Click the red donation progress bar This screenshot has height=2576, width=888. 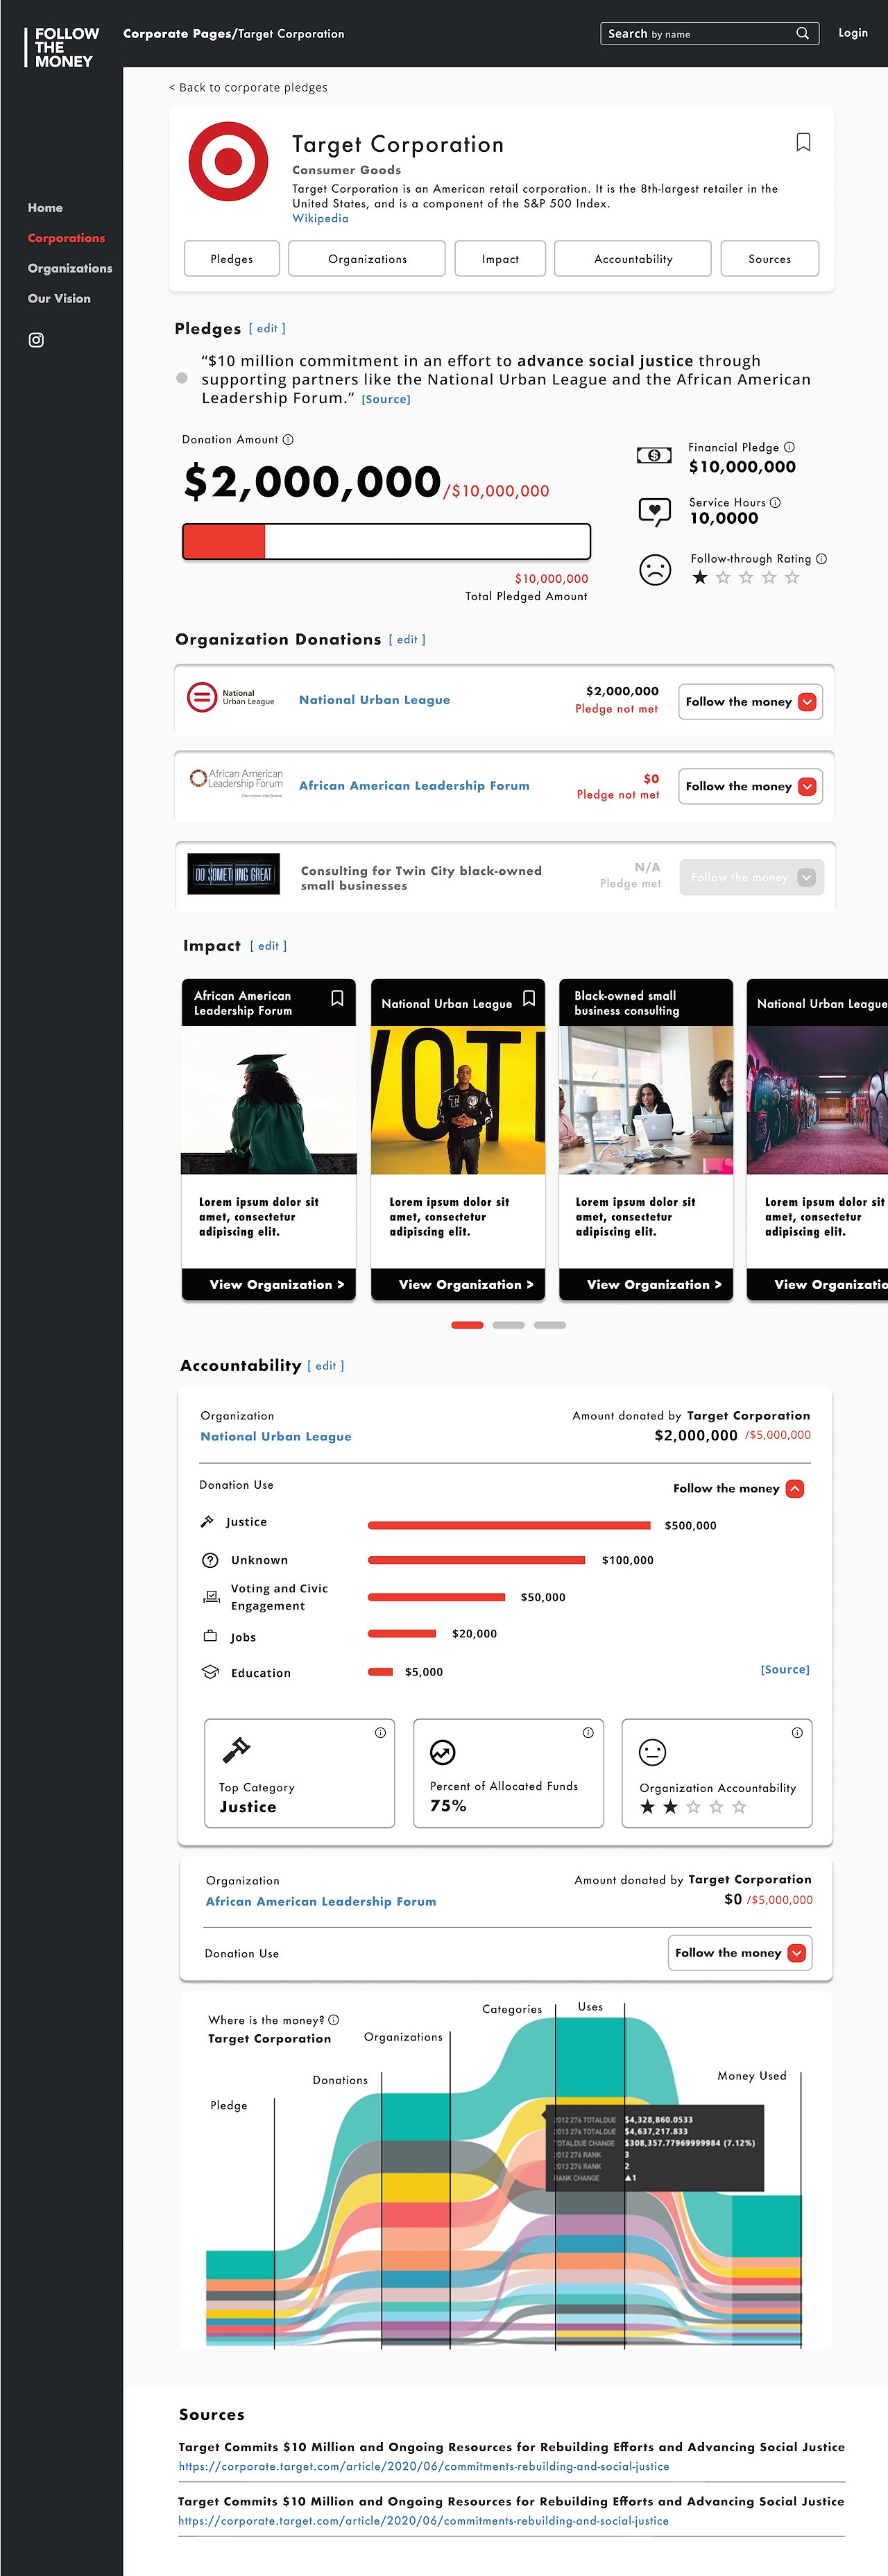(x=224, y=541)
